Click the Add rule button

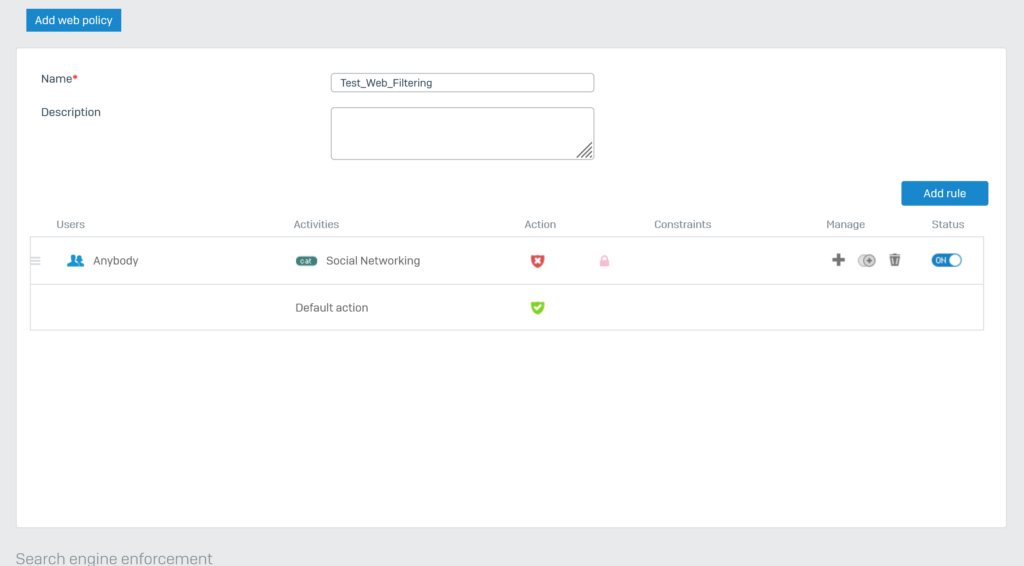pyautogui.click(x=944, y=193)
